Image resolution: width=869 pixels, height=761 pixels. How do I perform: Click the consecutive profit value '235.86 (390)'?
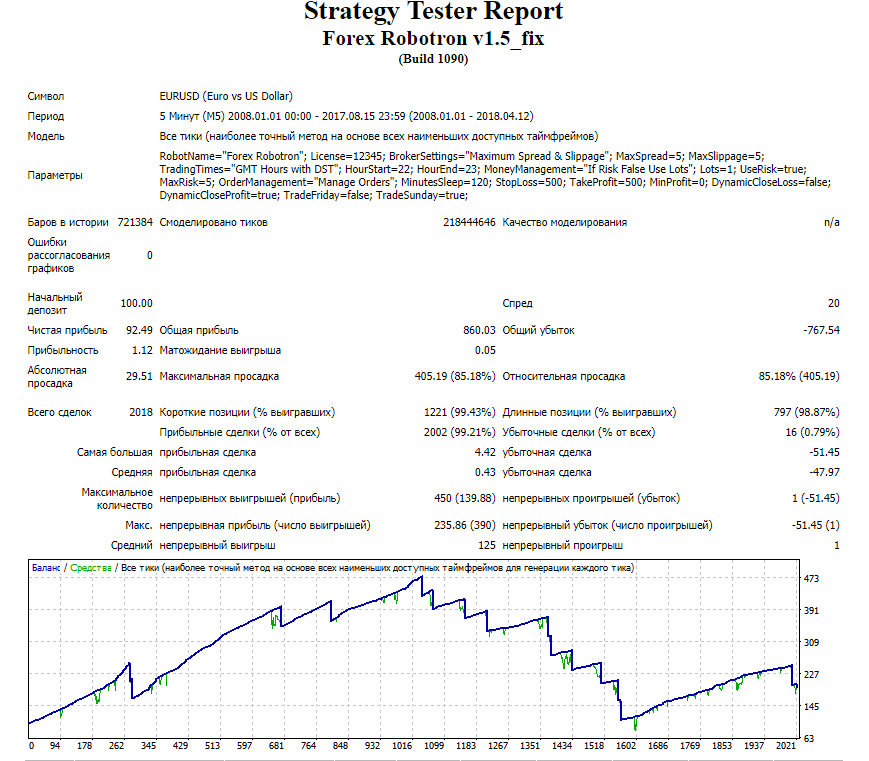[x=464, y=525]
